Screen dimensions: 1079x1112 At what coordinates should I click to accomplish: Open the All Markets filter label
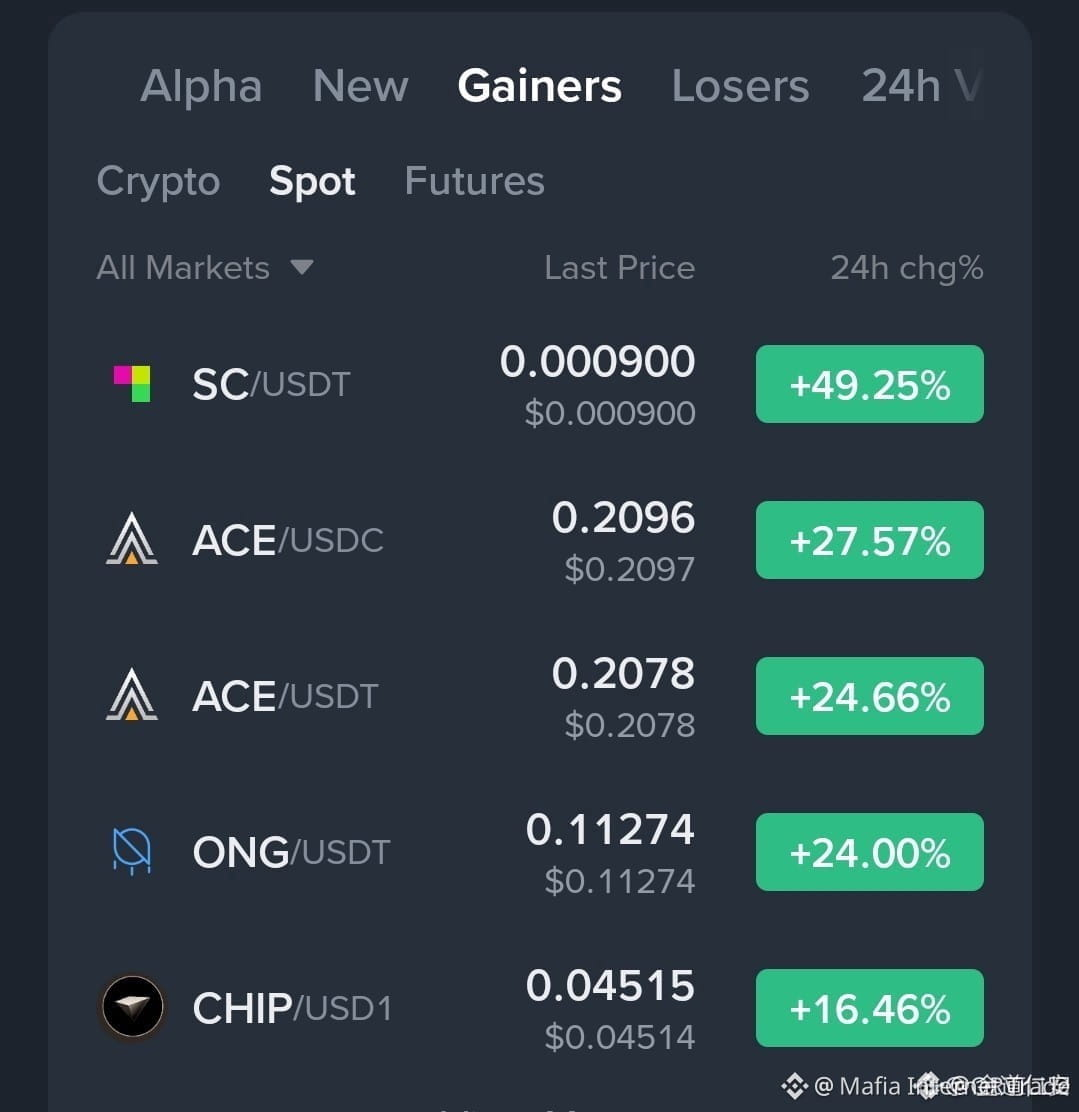click(183, 268)
